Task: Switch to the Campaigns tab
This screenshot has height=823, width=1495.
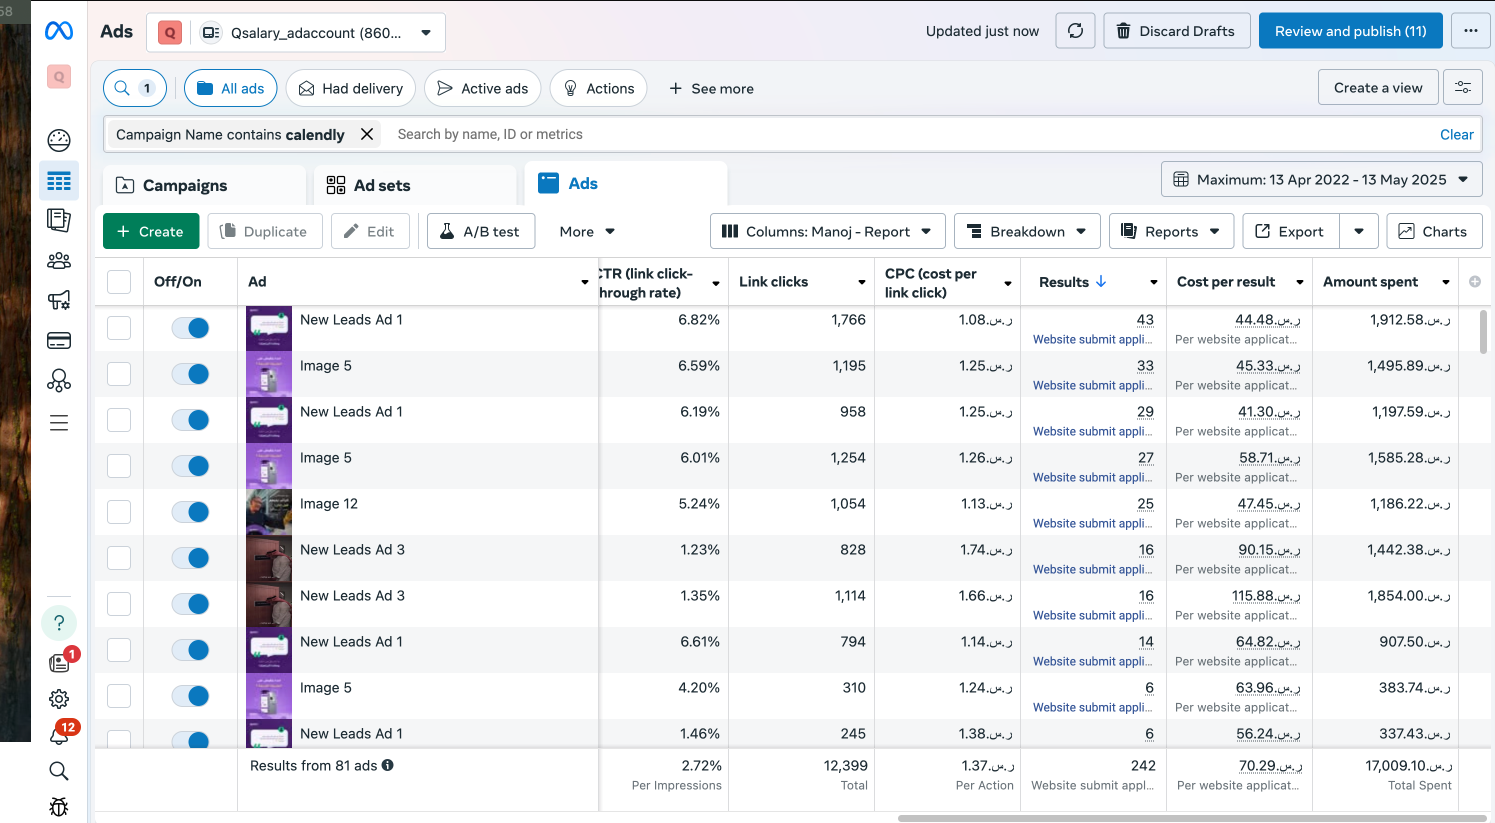Action: [185, 185]
